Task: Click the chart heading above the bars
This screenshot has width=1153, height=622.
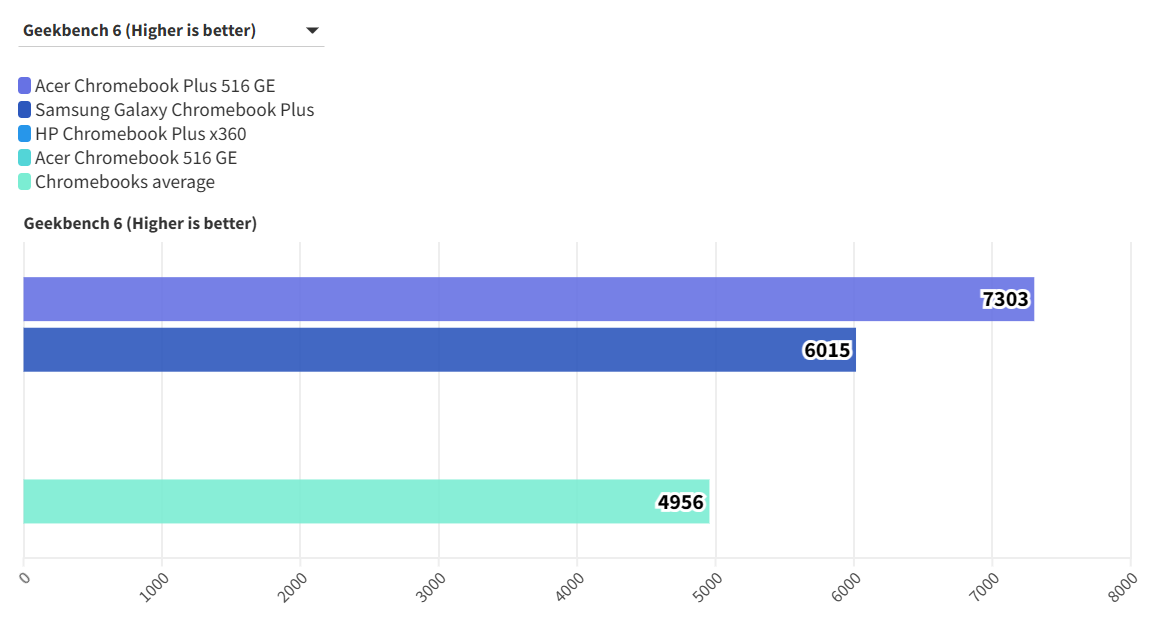Action: (x=140, y=223)
